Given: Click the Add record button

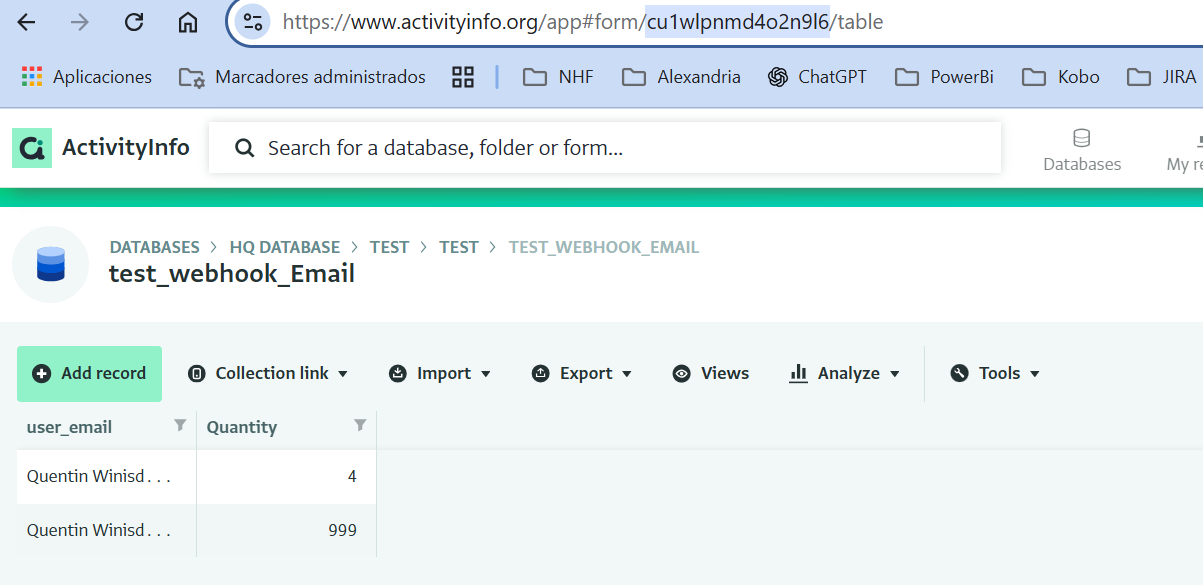Looking at the screenshot, I should 89,373.
